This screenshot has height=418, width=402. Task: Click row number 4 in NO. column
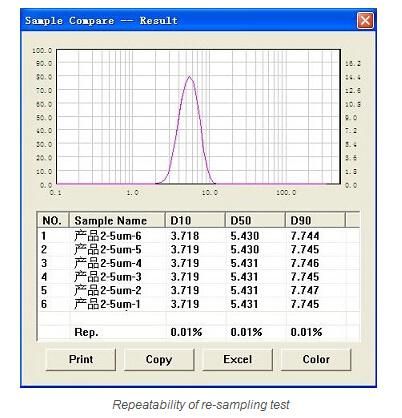click(44, 277)
